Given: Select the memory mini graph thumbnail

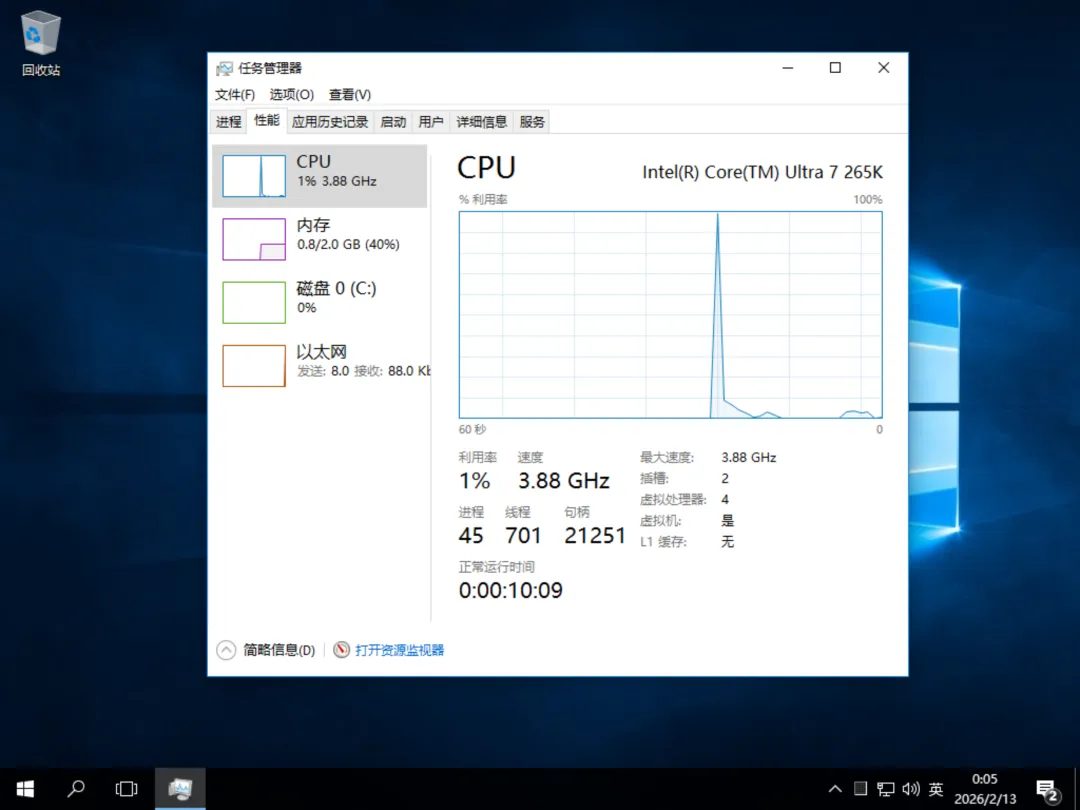Looking at the screenshot, I should (253, 239).
